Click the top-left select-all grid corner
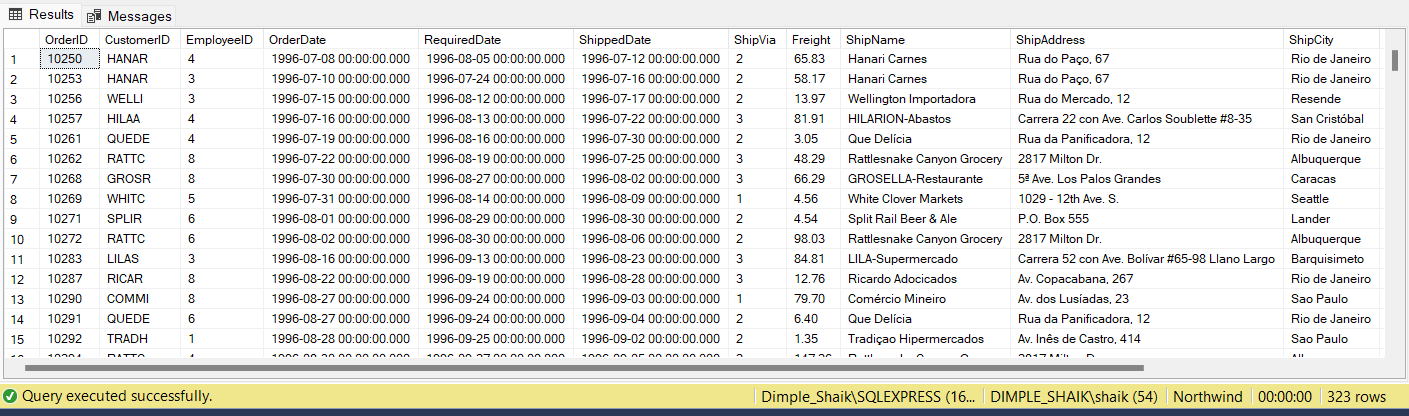Image resolution: width=1409 pixels, height=416 pixels. 20,39
